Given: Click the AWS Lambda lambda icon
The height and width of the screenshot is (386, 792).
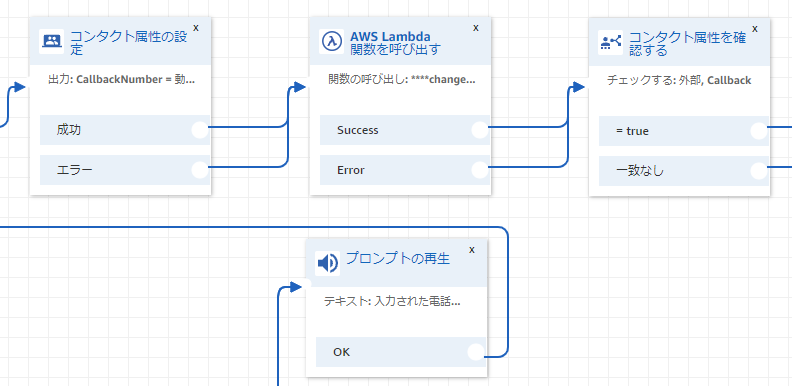Looking at the screenshot, I should (331, 41).
